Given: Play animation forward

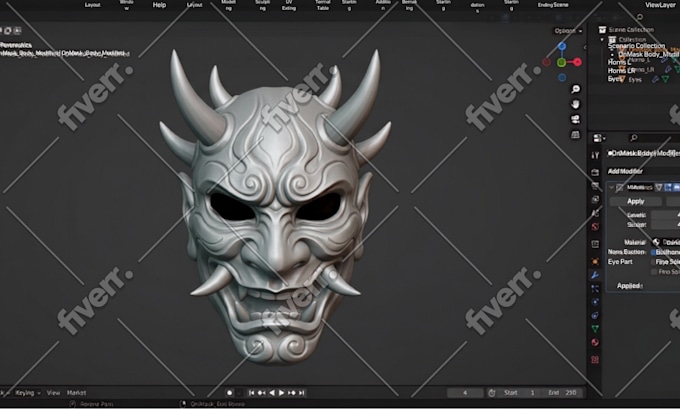Looking at the screenshot, I should tap(281, 393).
